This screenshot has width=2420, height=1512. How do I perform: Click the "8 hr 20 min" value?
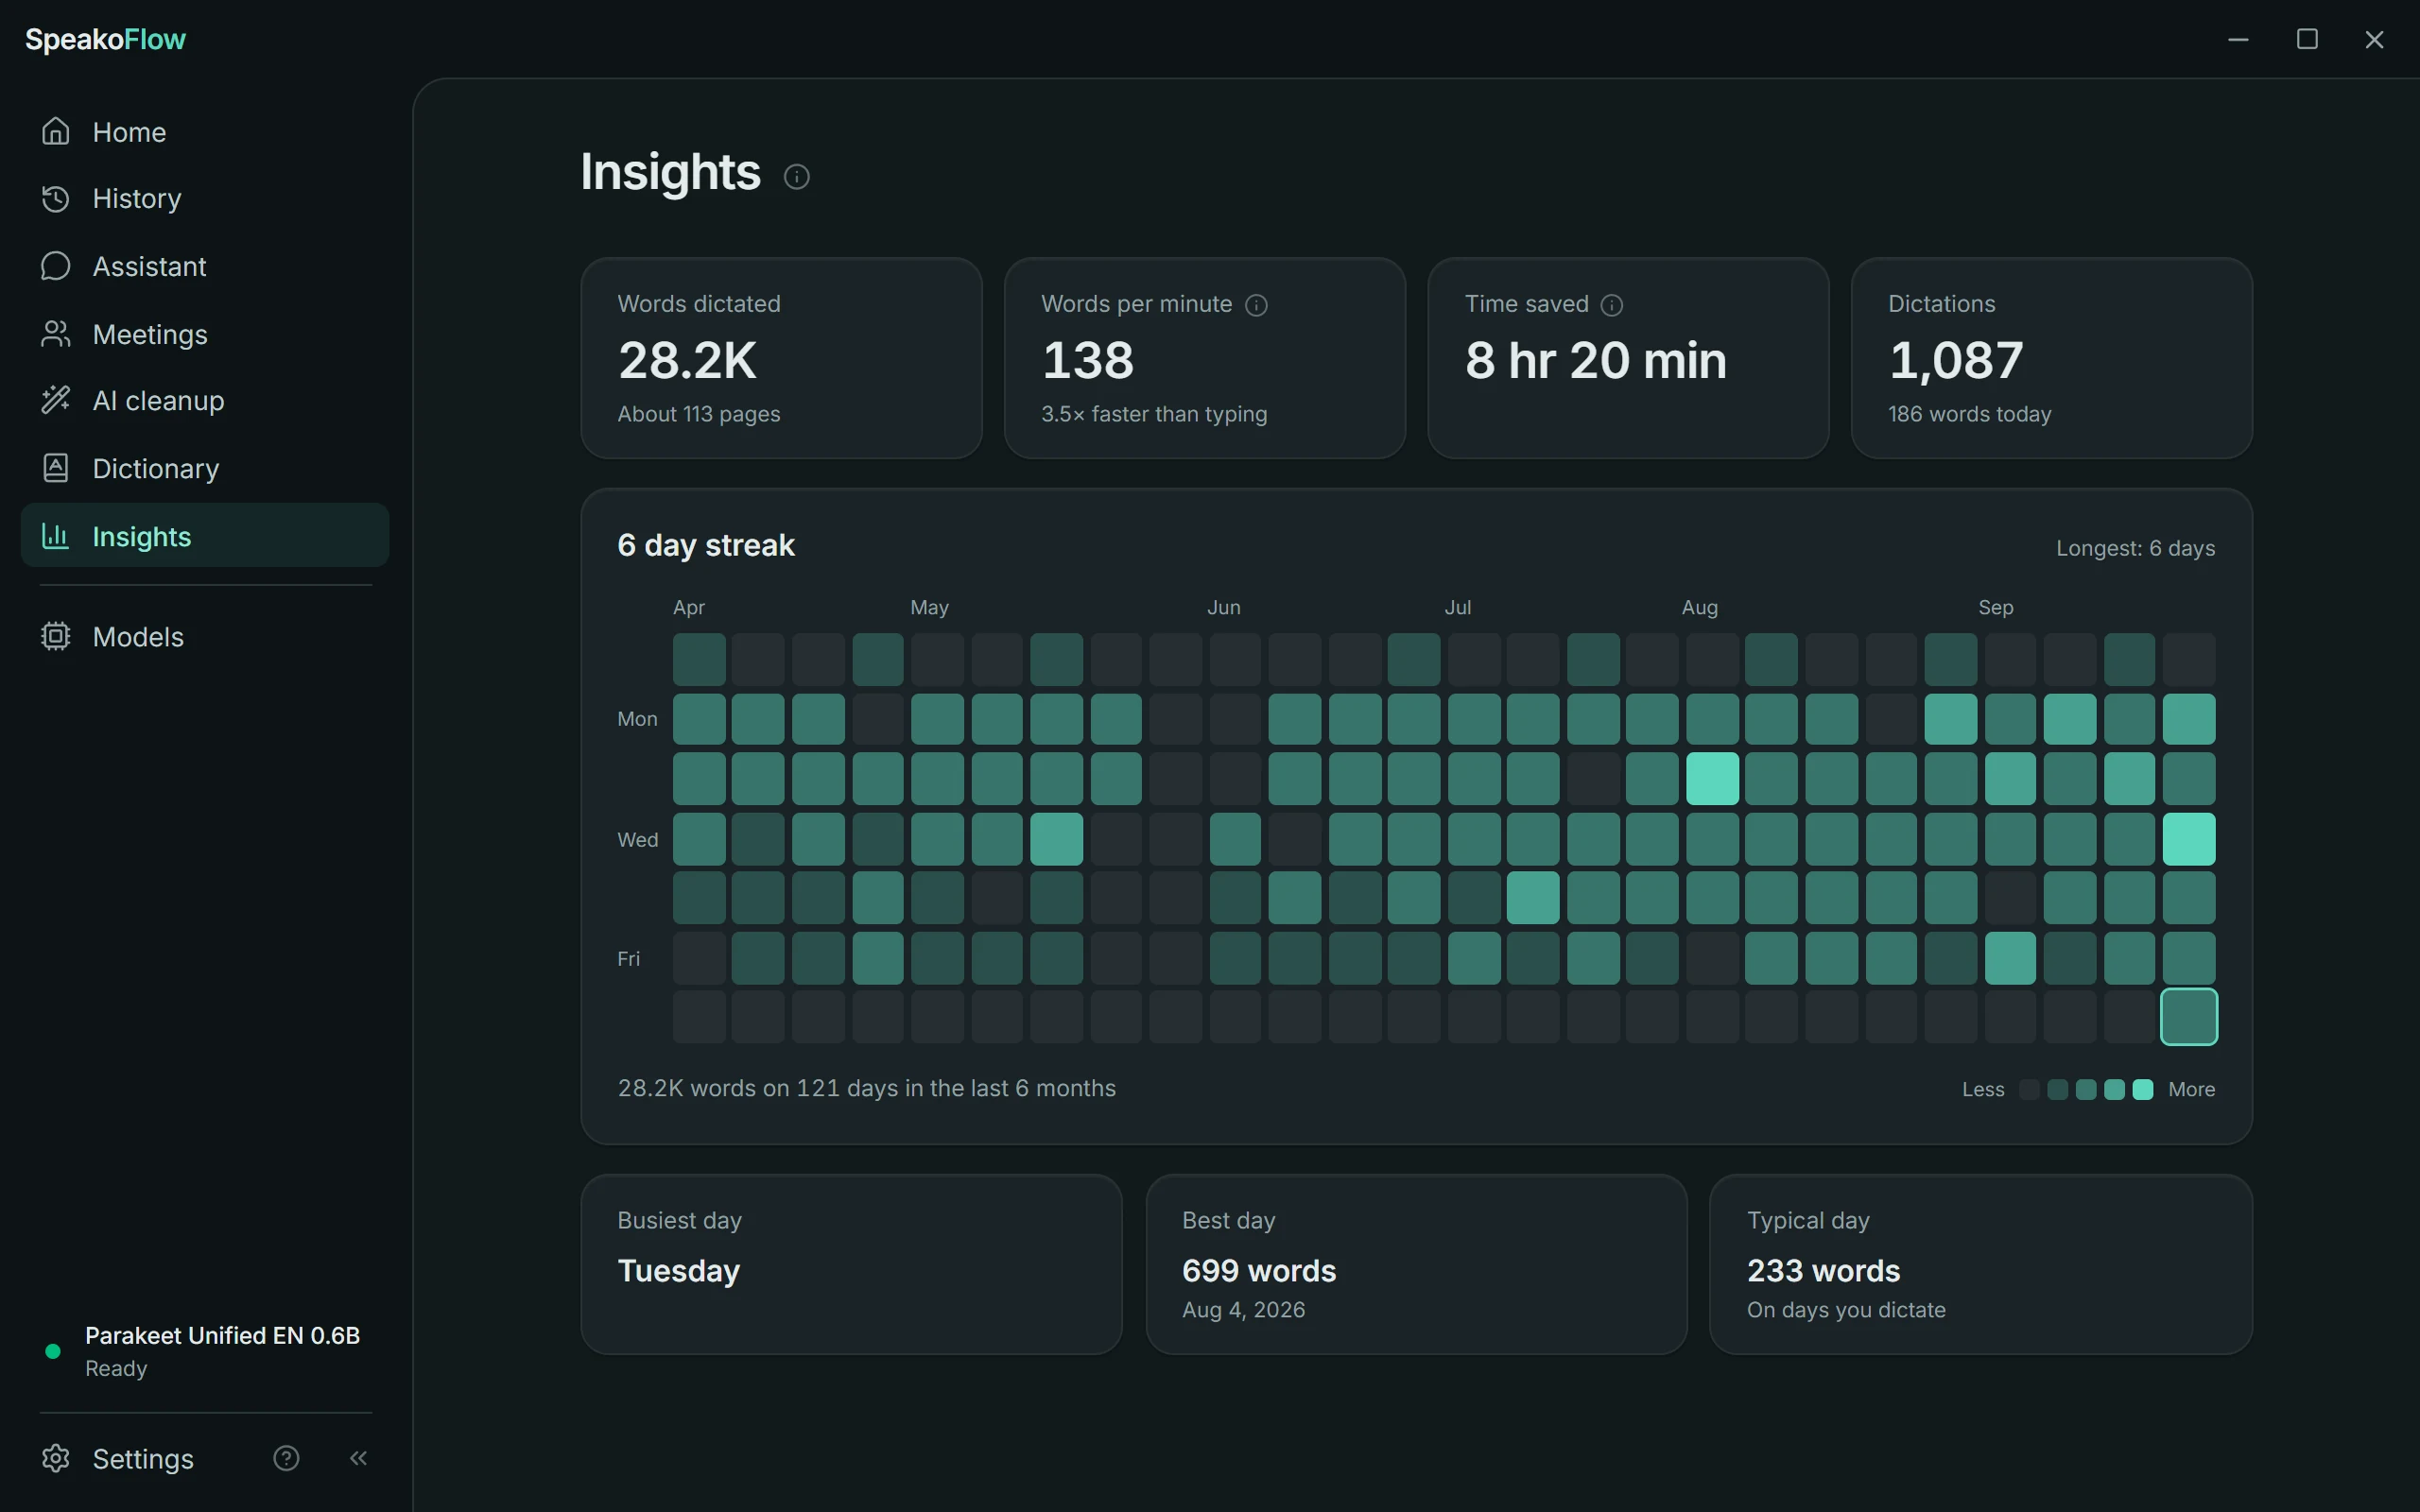1595,360
